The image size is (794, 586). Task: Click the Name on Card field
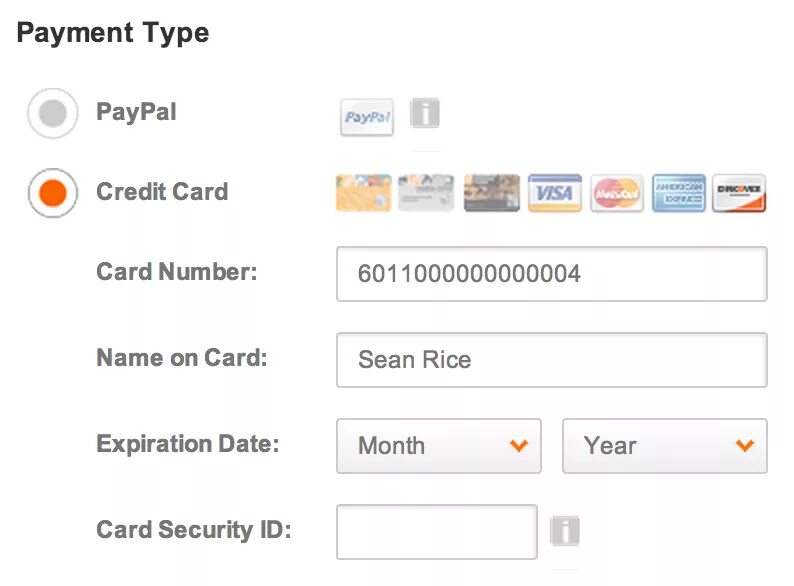[x=552, y=360]
